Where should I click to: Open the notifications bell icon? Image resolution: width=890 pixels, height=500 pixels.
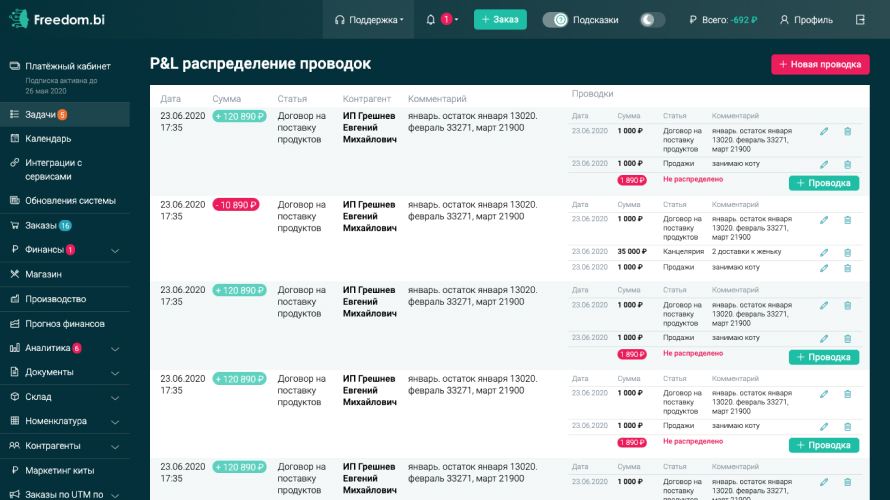coord(431,20)
